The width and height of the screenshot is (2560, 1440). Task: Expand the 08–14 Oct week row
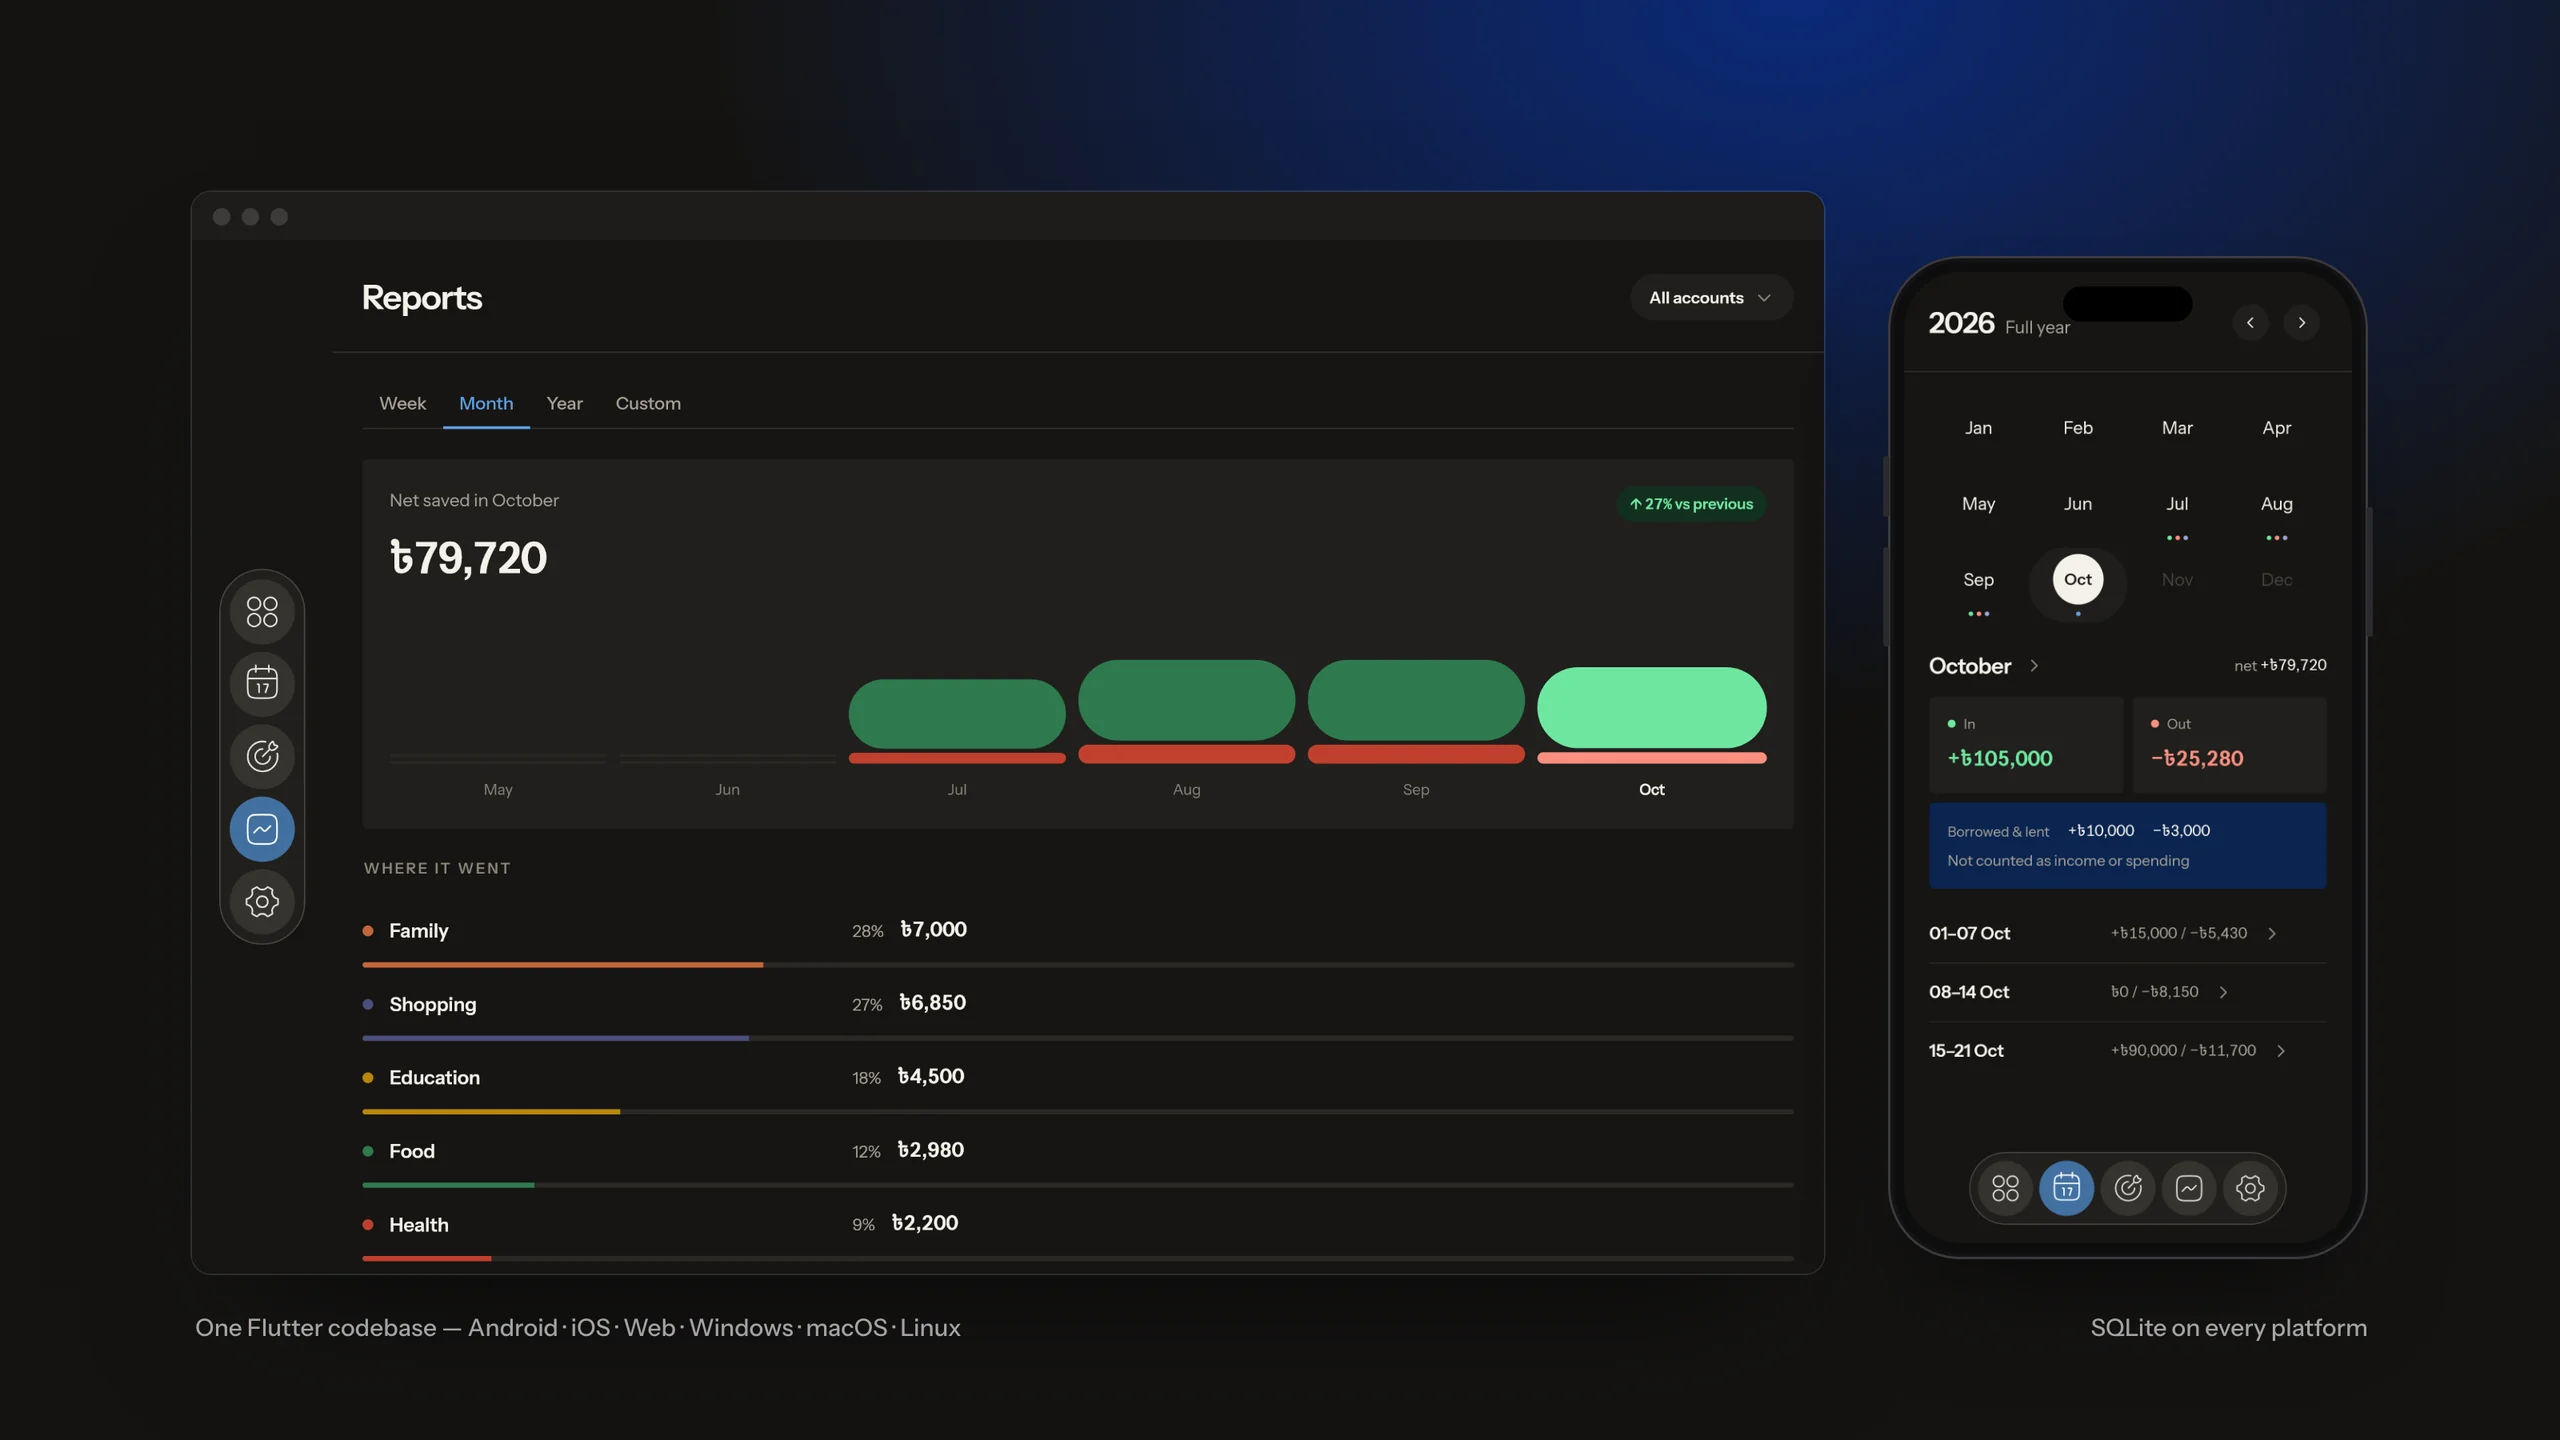click(x=2127, y=992)
